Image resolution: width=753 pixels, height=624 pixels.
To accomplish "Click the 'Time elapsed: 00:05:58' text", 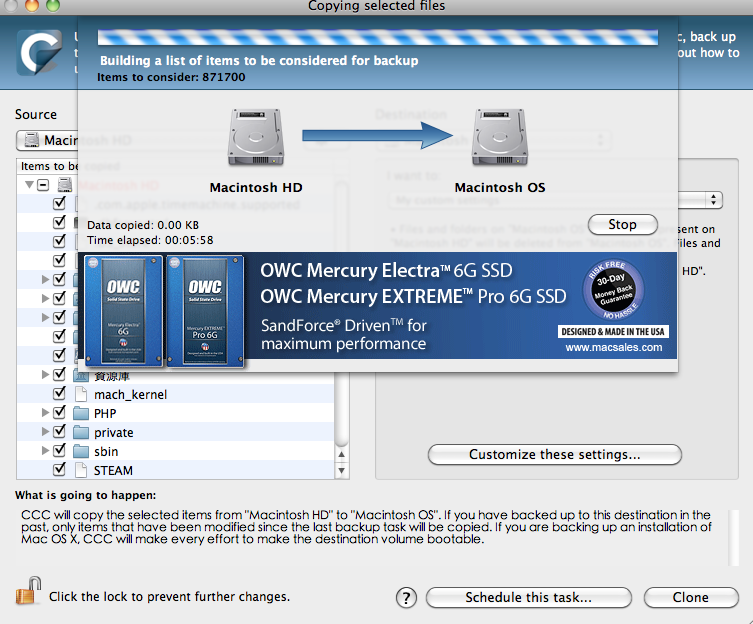I will point(150,240).
